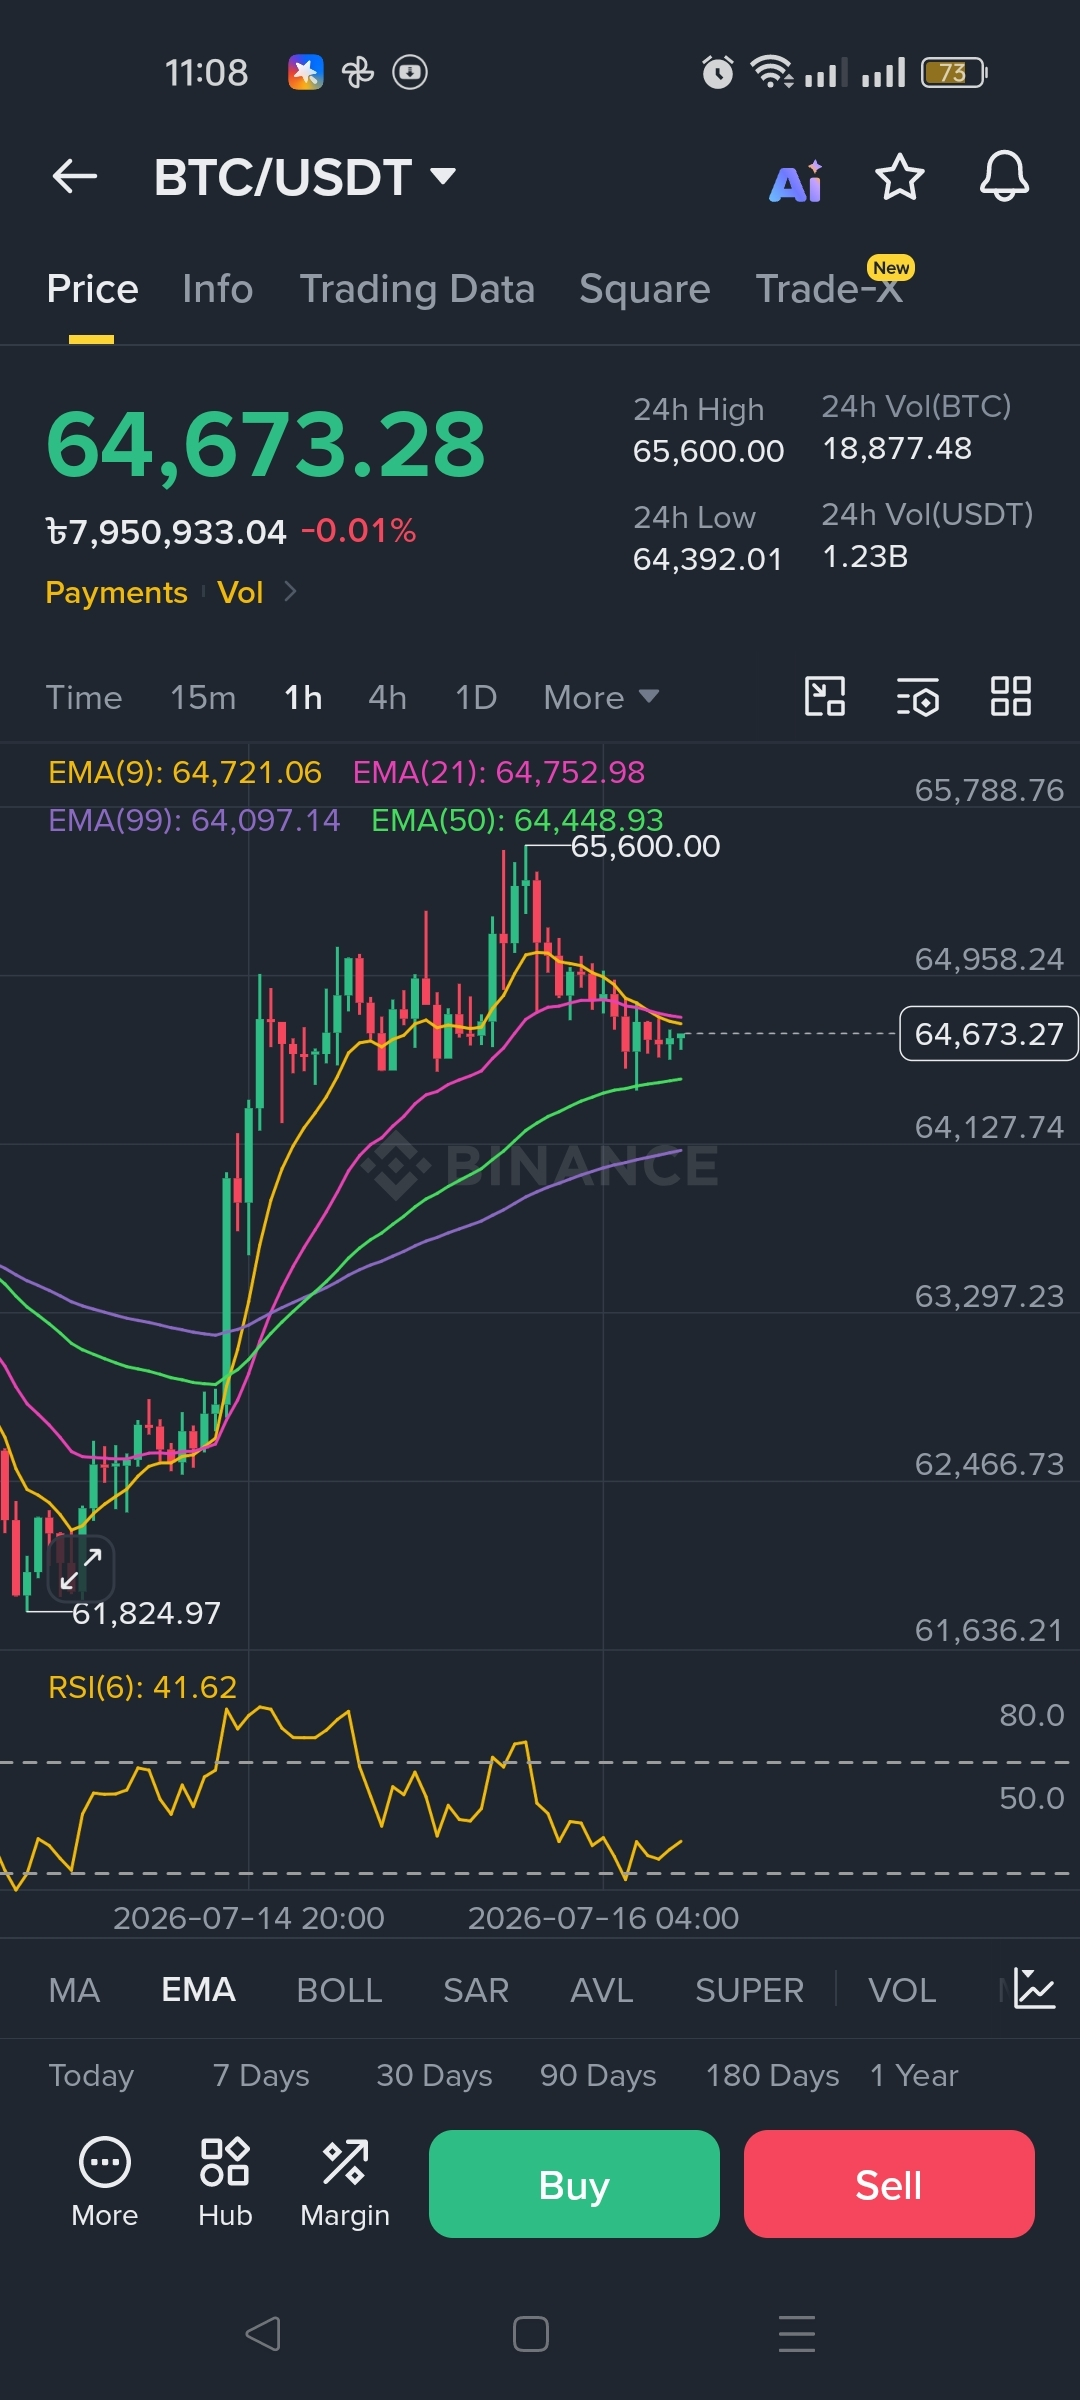Tap the 24h Low value 64,392.01
This screenshot has height=2400, width=1080.
tap(708, 559)
